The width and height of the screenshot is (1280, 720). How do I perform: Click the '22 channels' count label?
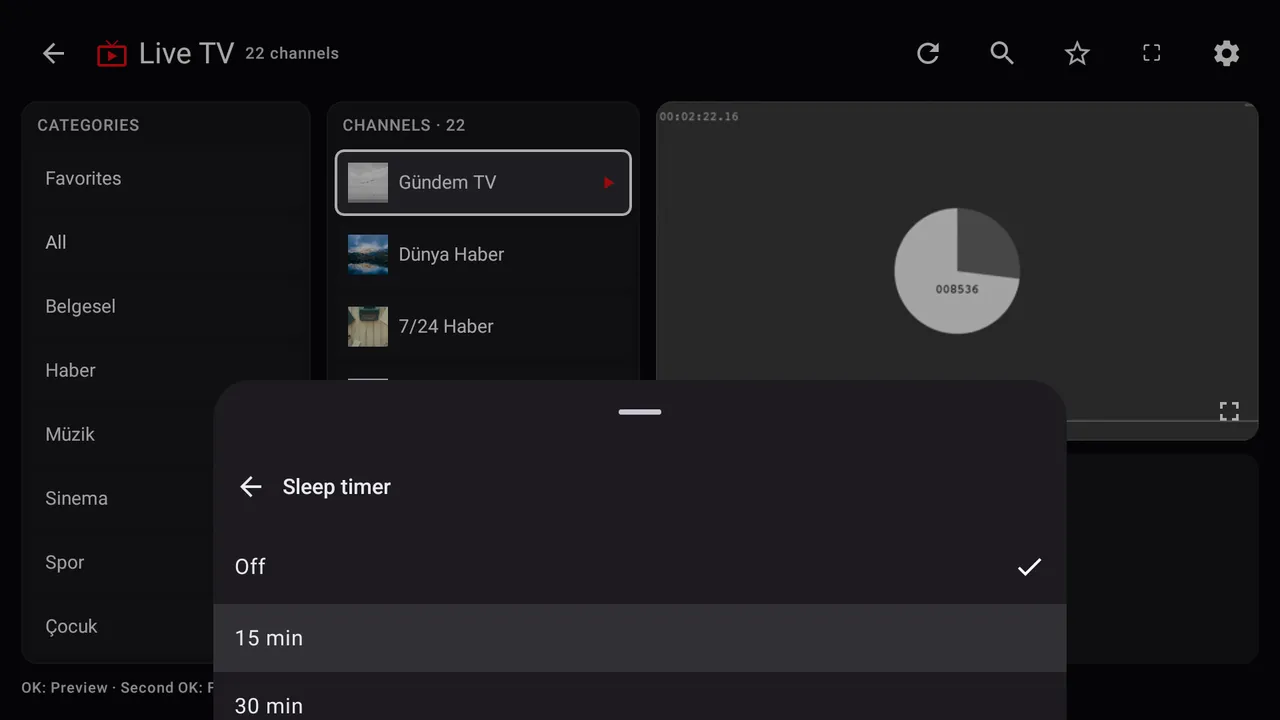click(292, 54)
